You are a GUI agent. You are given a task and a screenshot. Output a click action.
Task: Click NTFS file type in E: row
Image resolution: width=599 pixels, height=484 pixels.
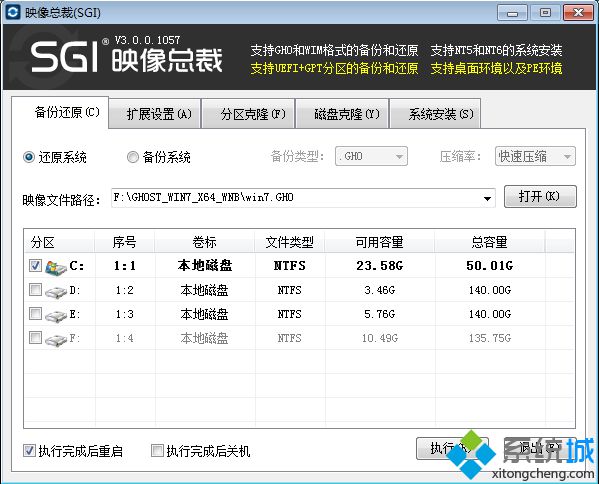click(x=289, y=314)
